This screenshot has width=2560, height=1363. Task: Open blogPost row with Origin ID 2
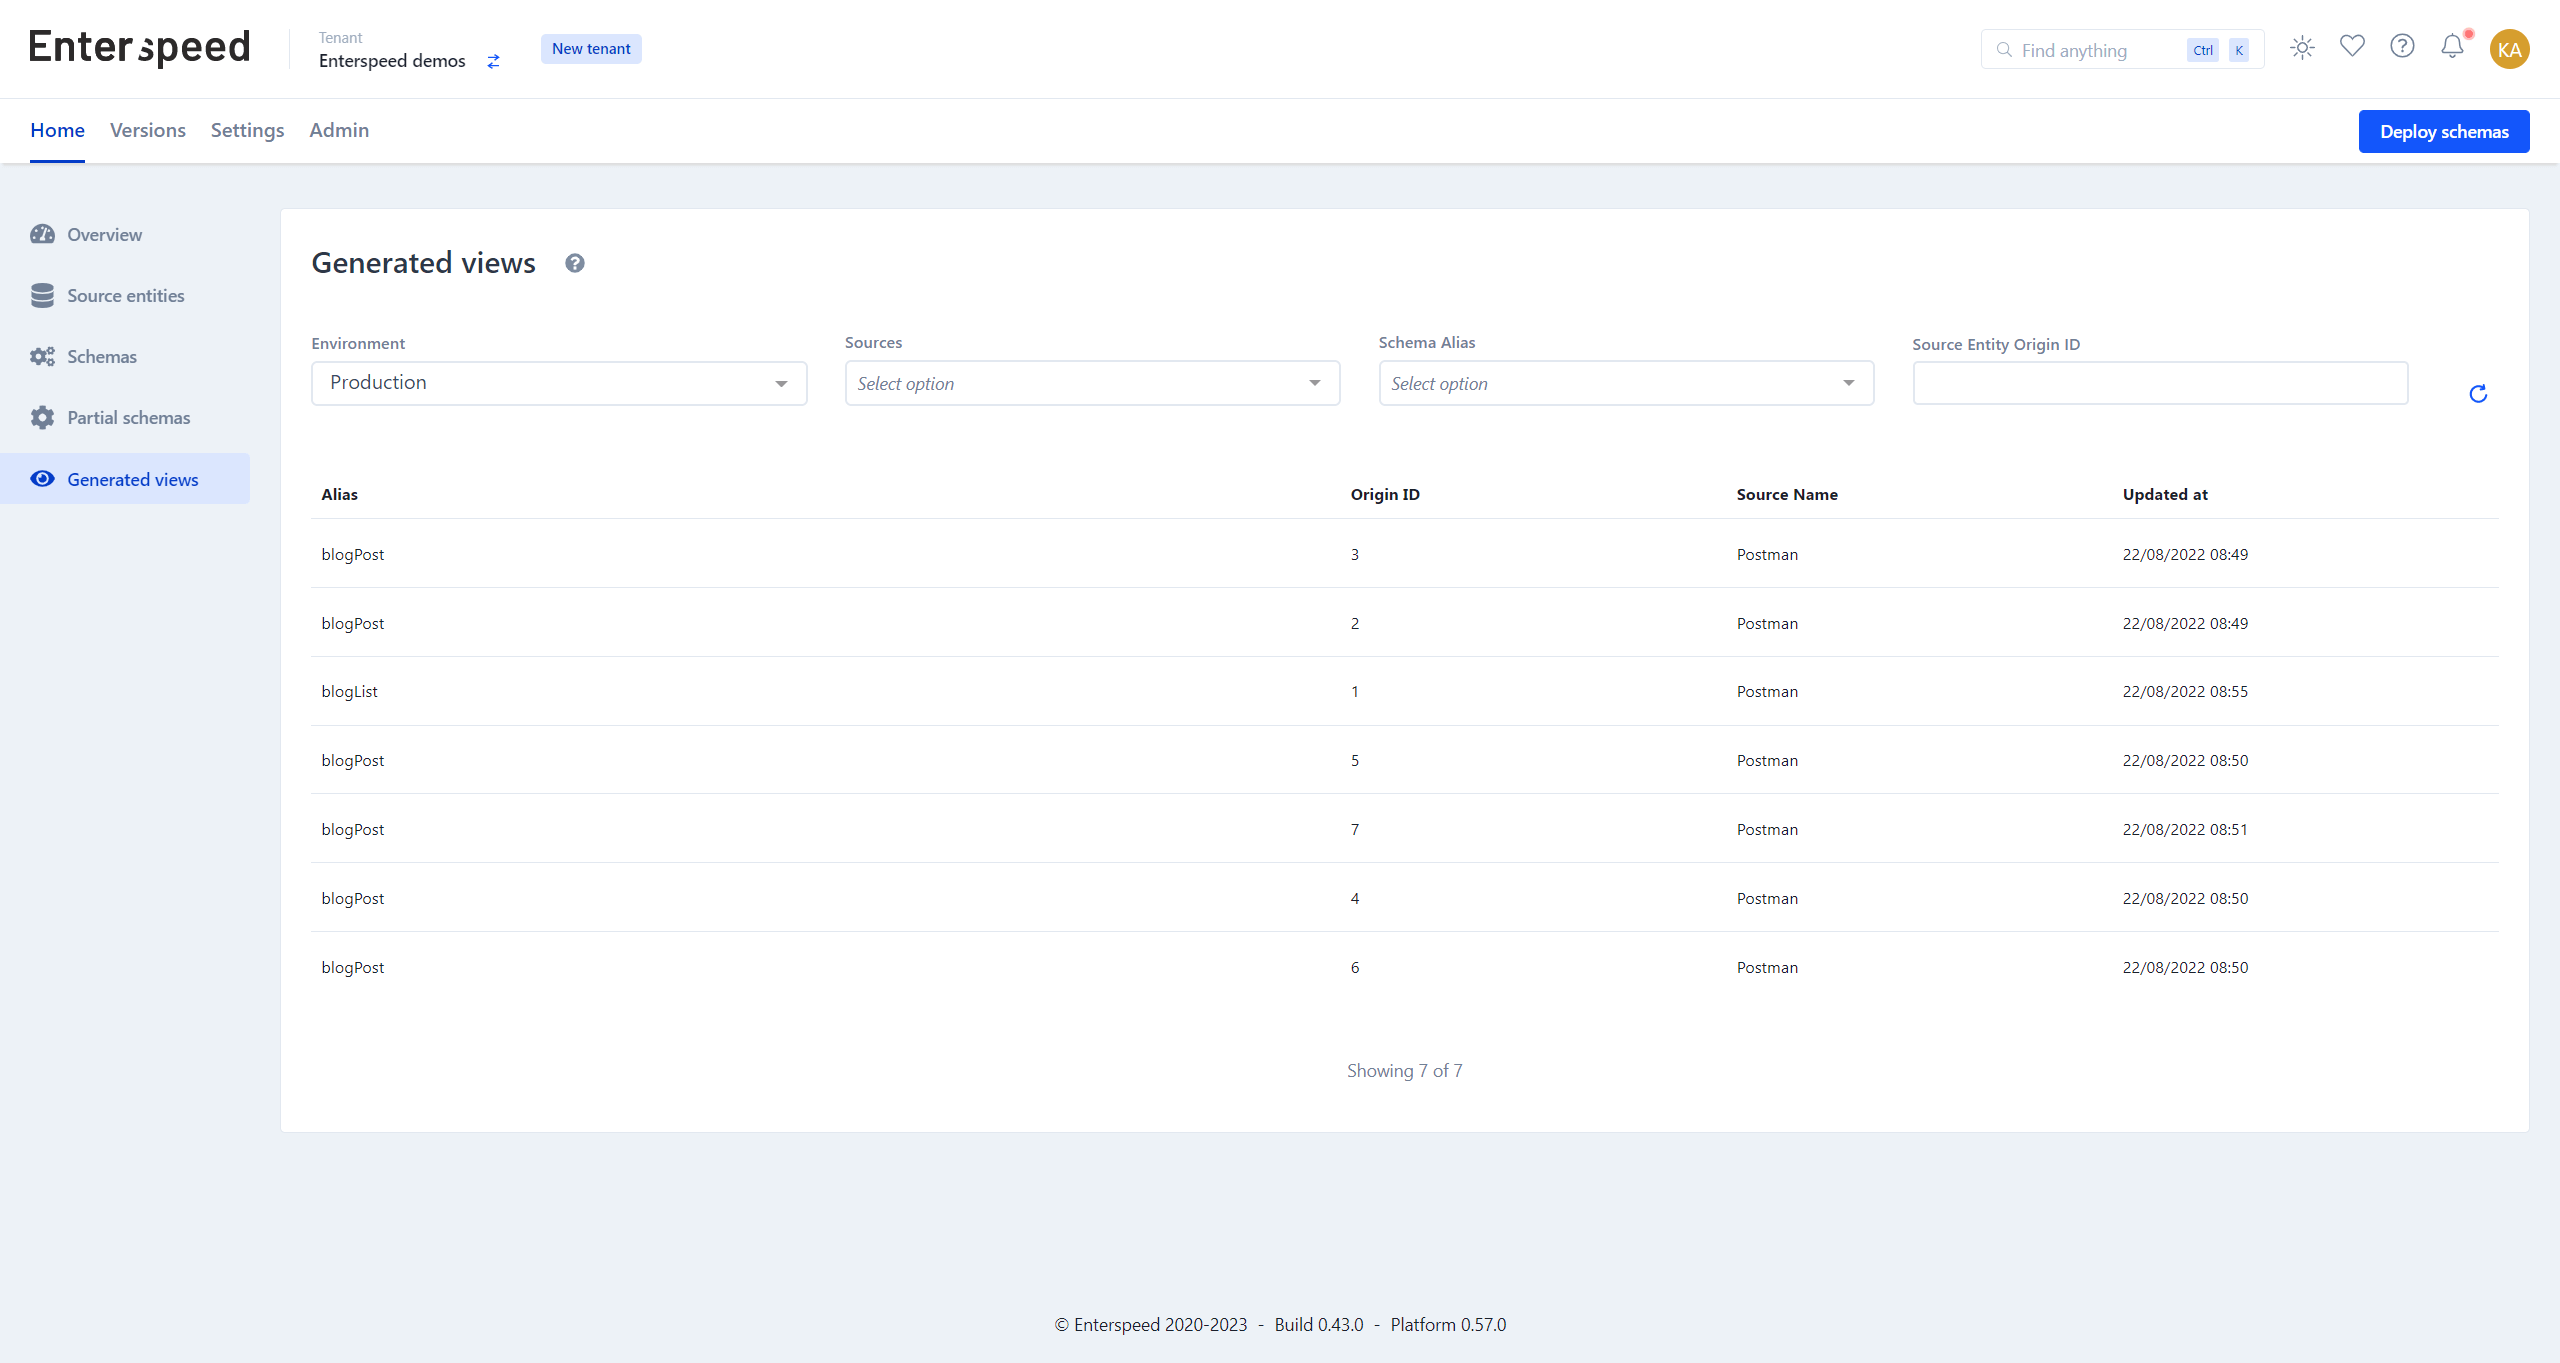pos(1405,623)
